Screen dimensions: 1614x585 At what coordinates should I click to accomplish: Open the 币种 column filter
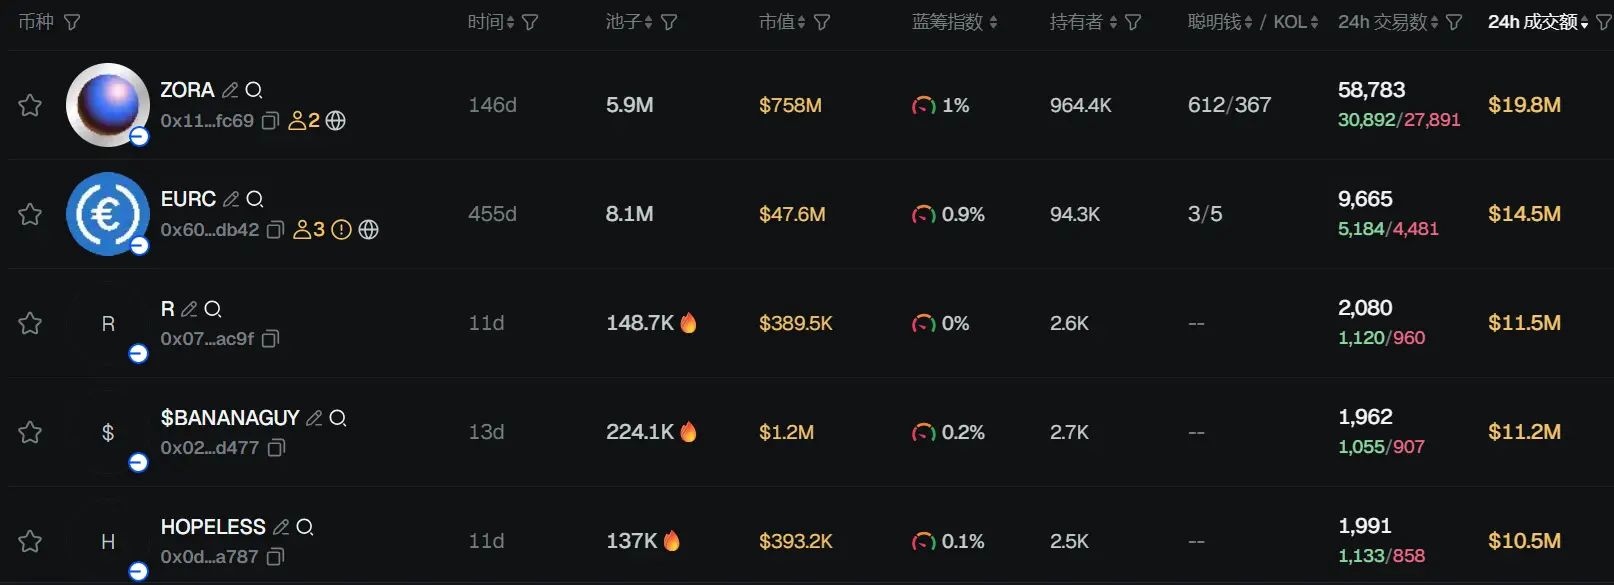click(x=72, y=22)
